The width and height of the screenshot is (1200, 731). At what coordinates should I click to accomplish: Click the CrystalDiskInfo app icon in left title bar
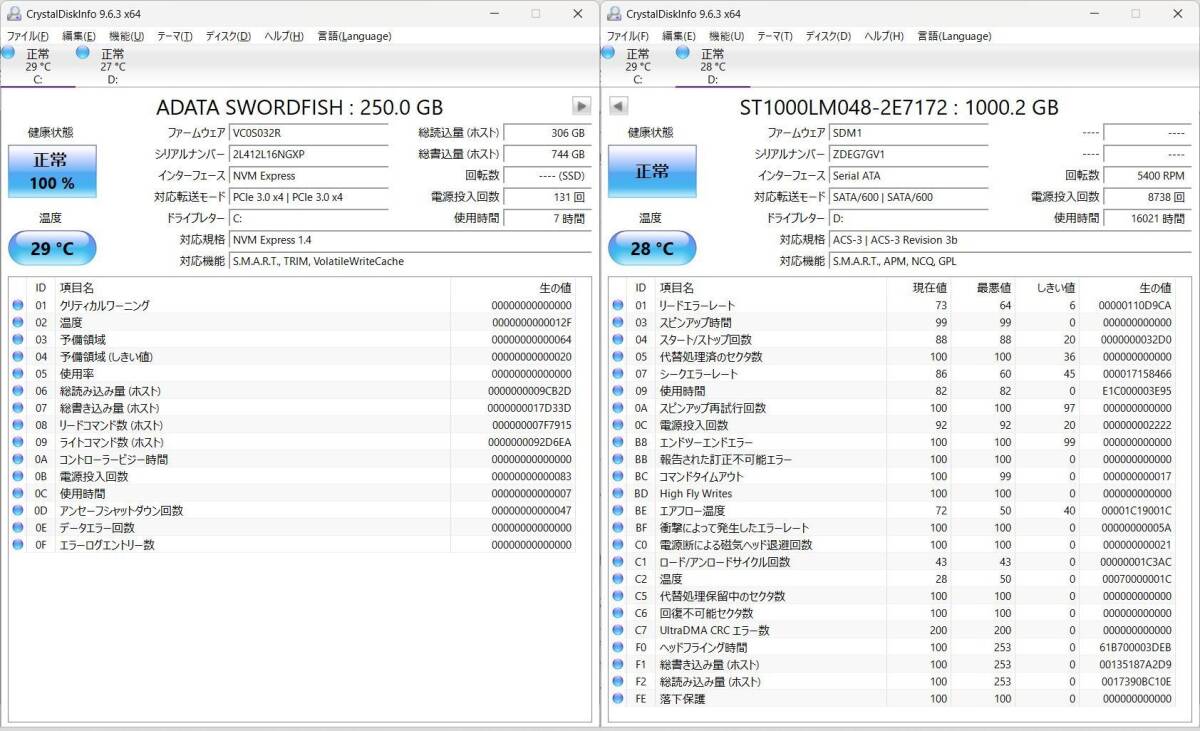12,13
